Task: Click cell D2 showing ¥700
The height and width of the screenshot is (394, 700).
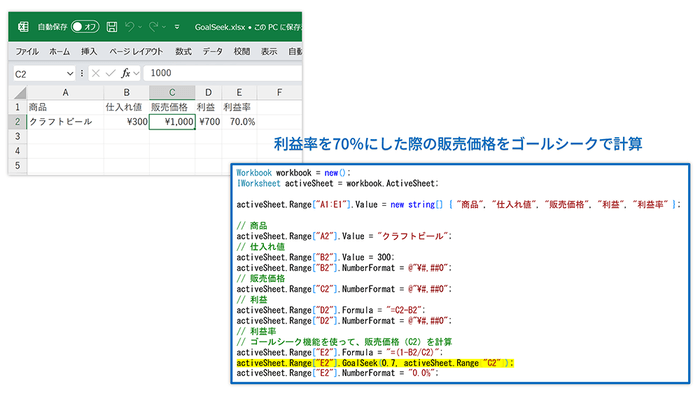Action: [208, 122]
